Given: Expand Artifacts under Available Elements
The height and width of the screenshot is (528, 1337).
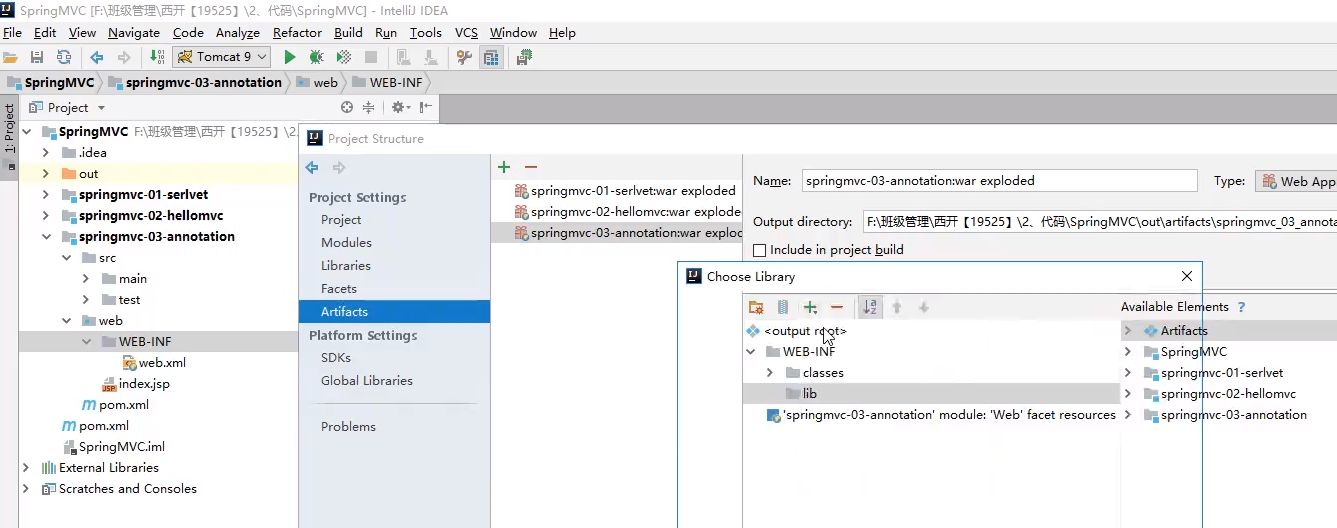Looking at the screenshot, I should pyautogui.click(x=1128, y=331).
